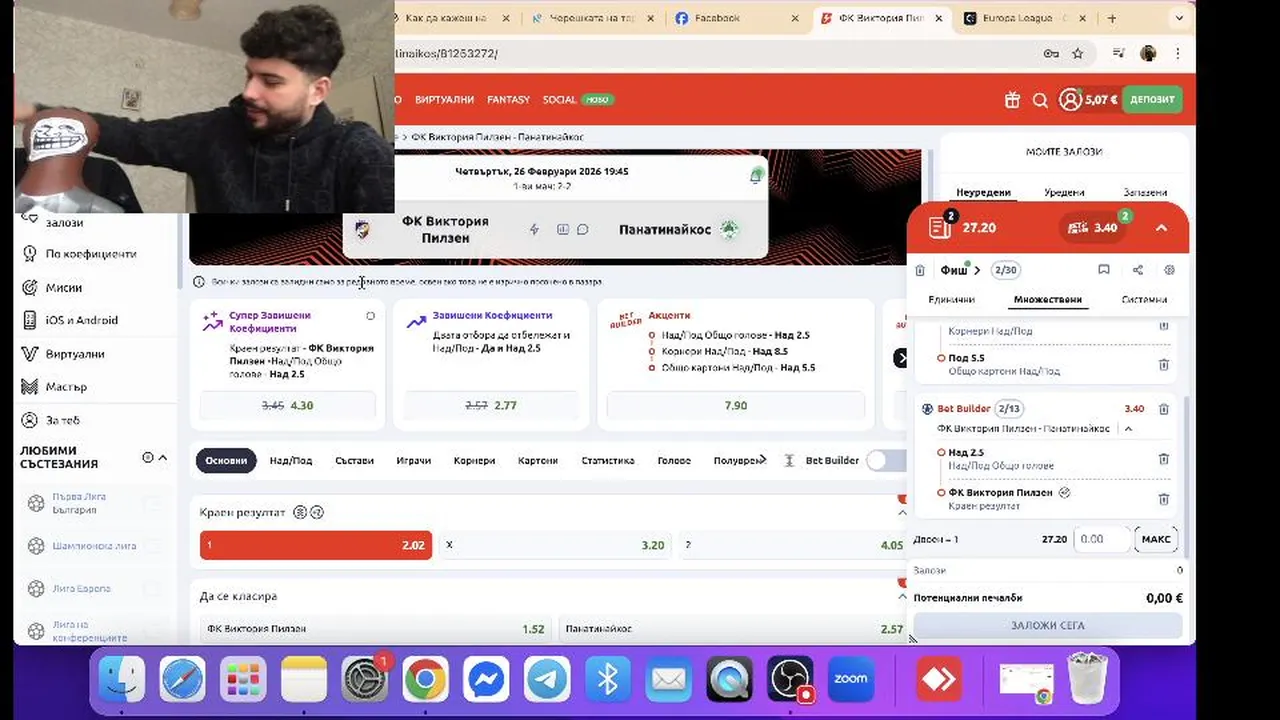
Task: Switch to the Facebook browser tab
Action: point(735,18)
